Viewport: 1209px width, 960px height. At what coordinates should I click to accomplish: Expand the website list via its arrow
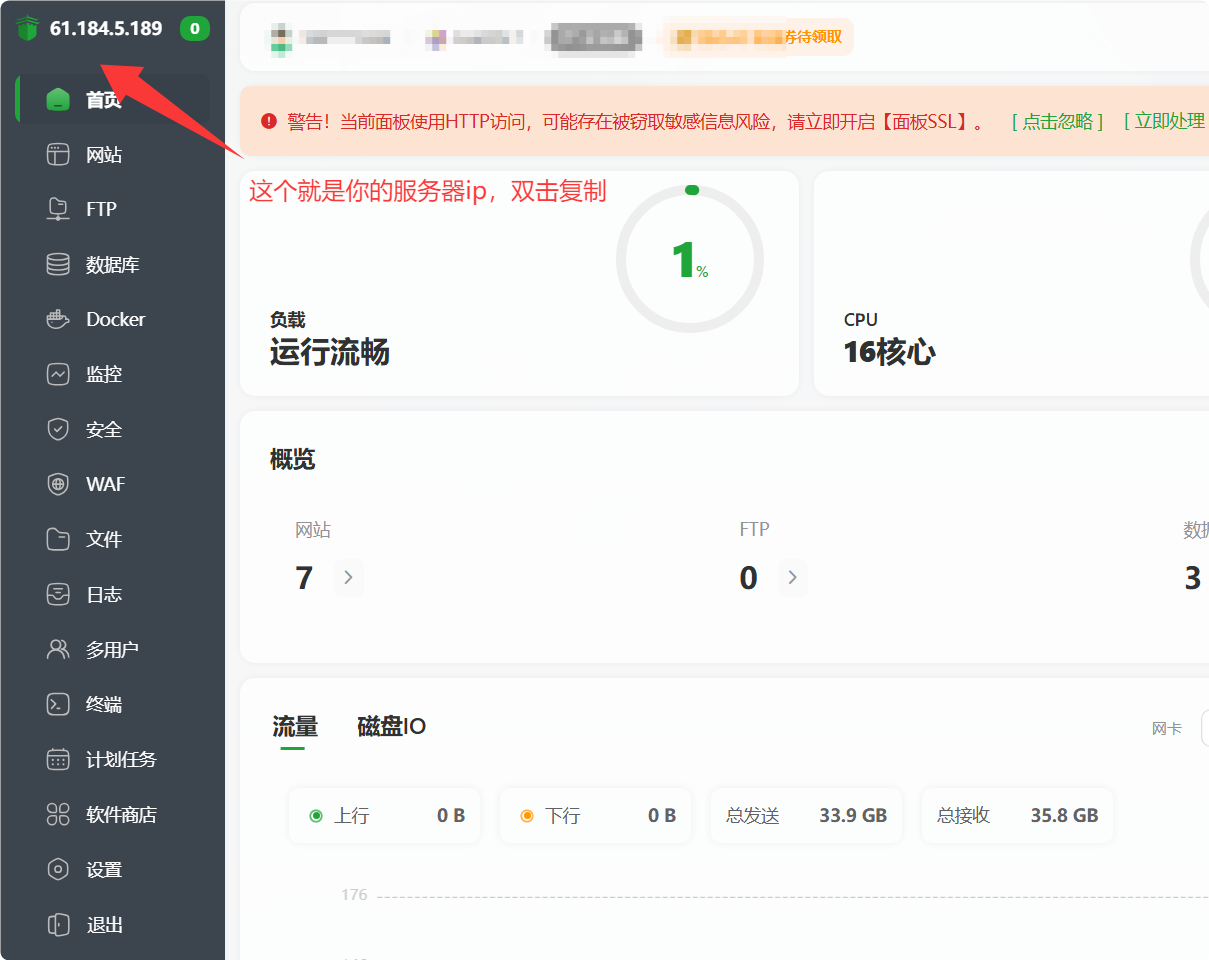(349, 577)
